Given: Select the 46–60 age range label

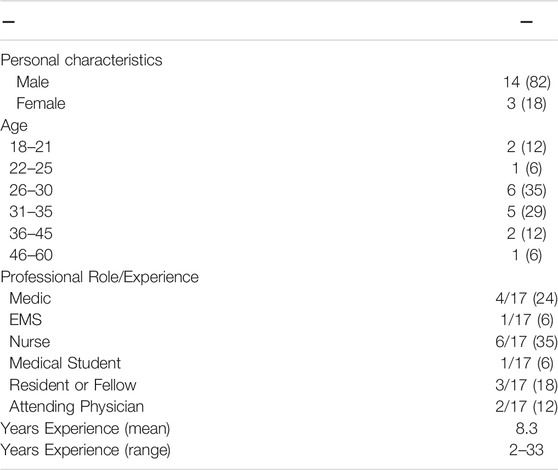Looking at the screenshot, I should pos(31,255).
